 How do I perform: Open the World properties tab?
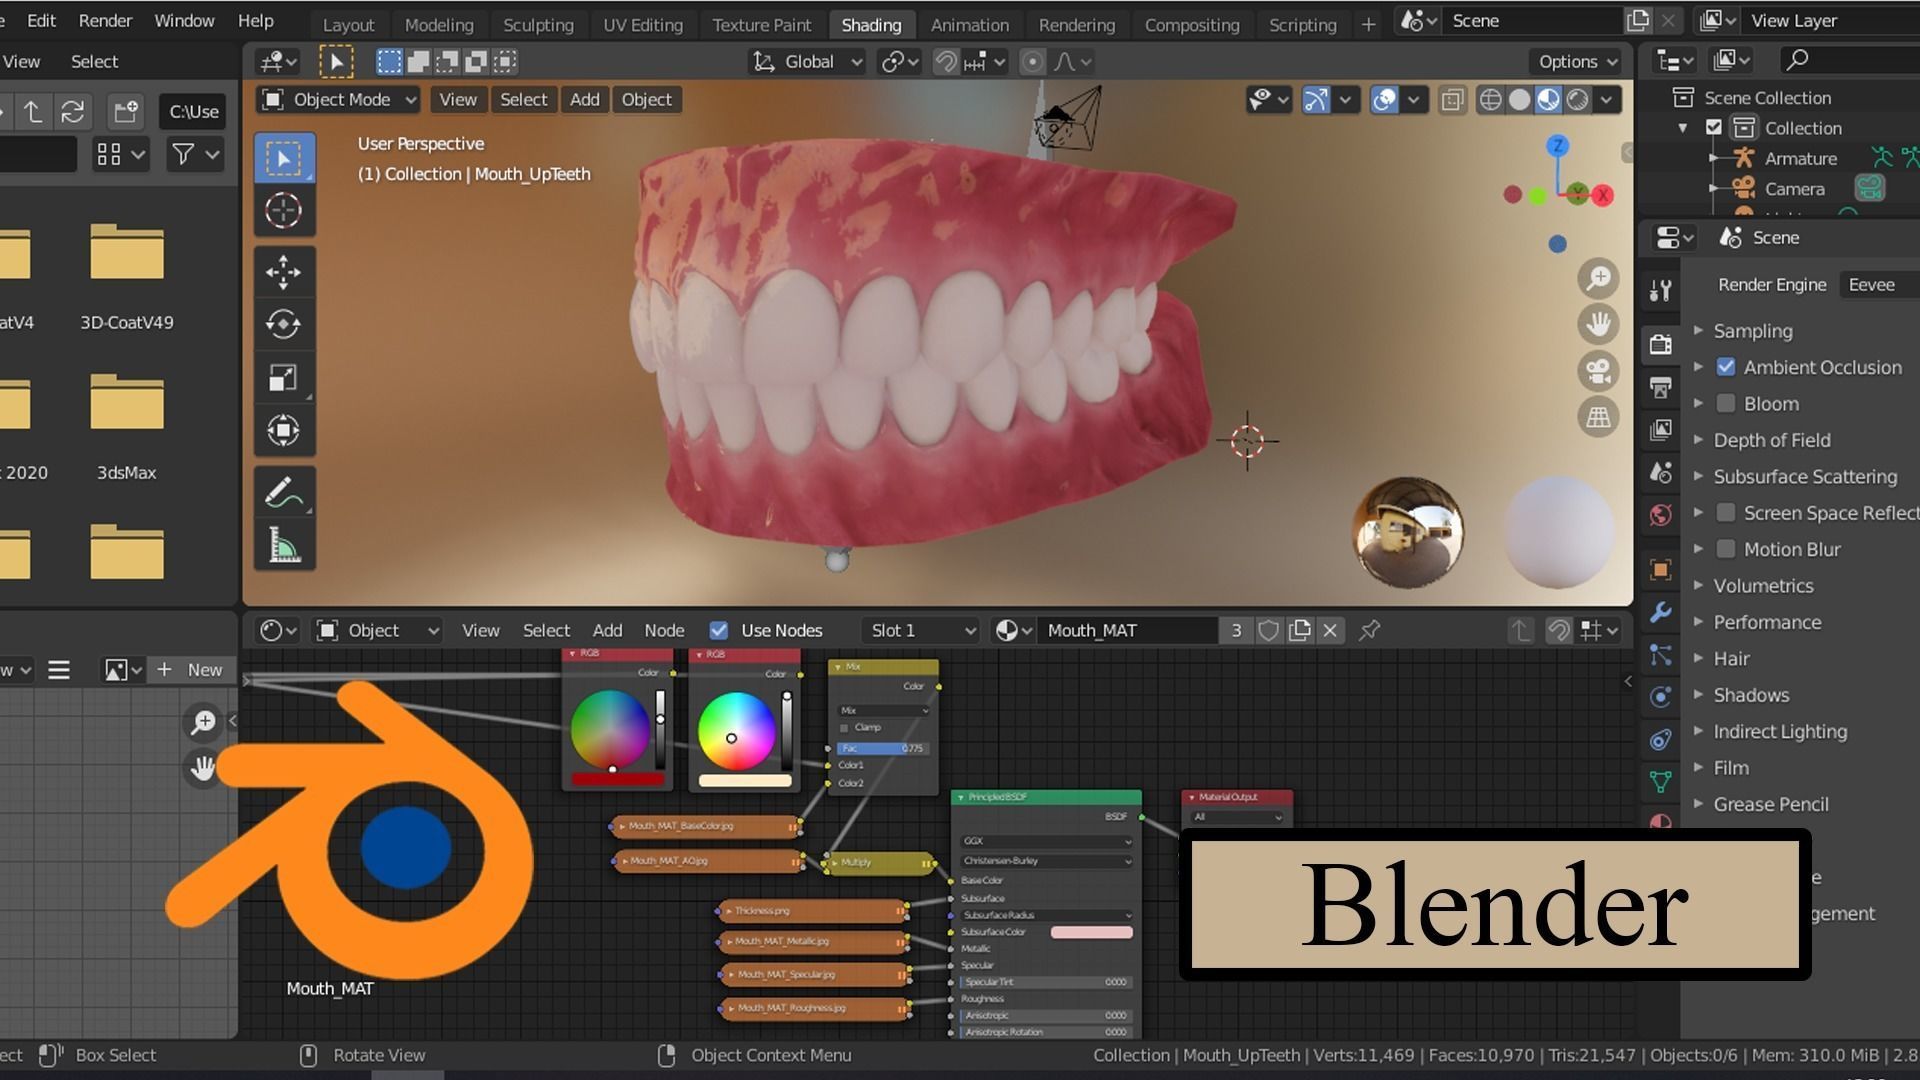[x=1661, y=515]
